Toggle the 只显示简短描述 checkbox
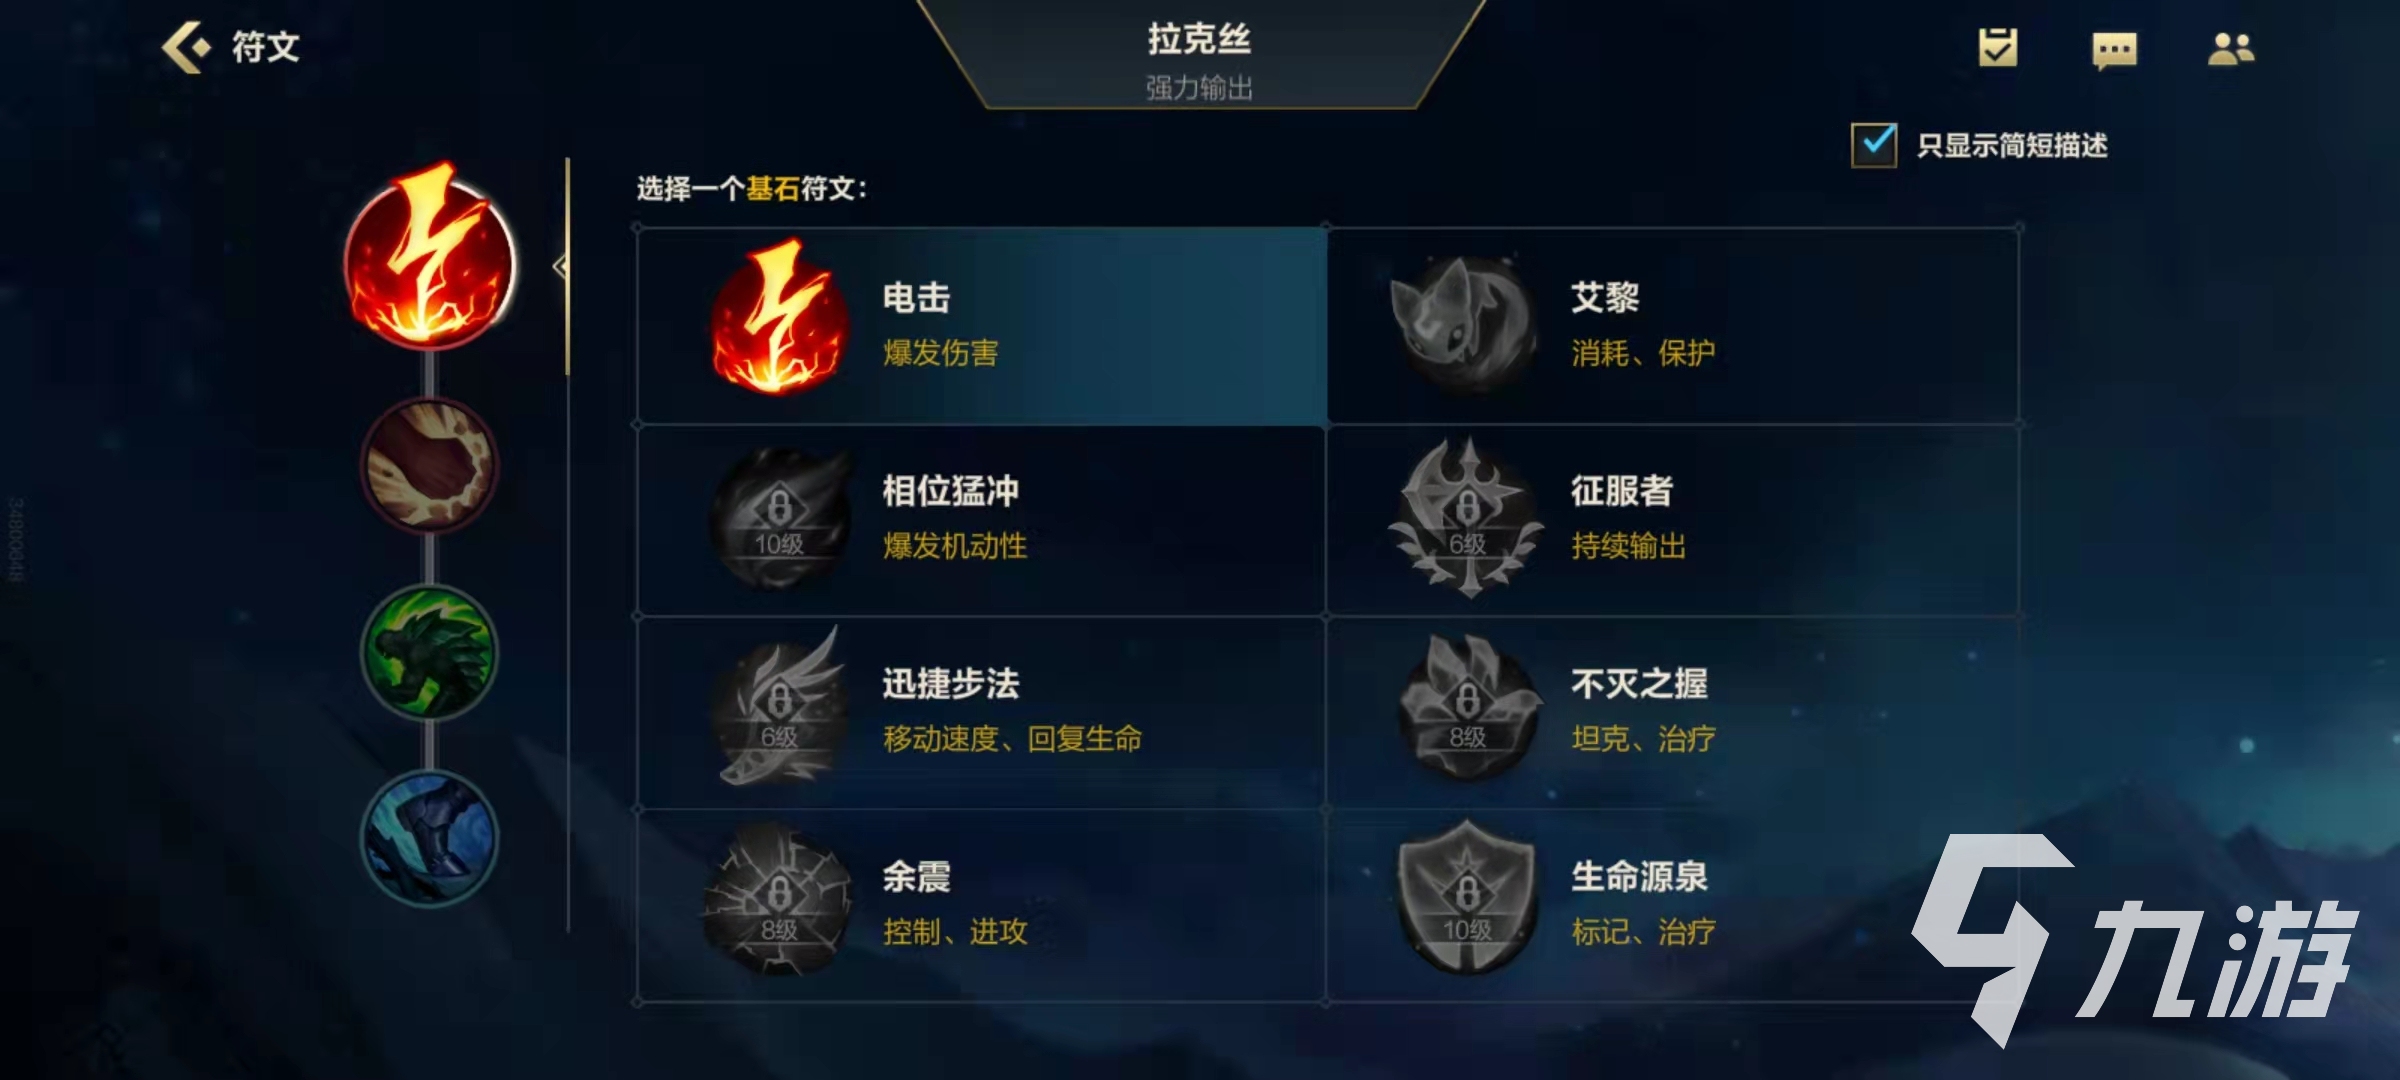This screenshot has height=1080, width=2400. pyautogui.click(x=1874, y=145)
